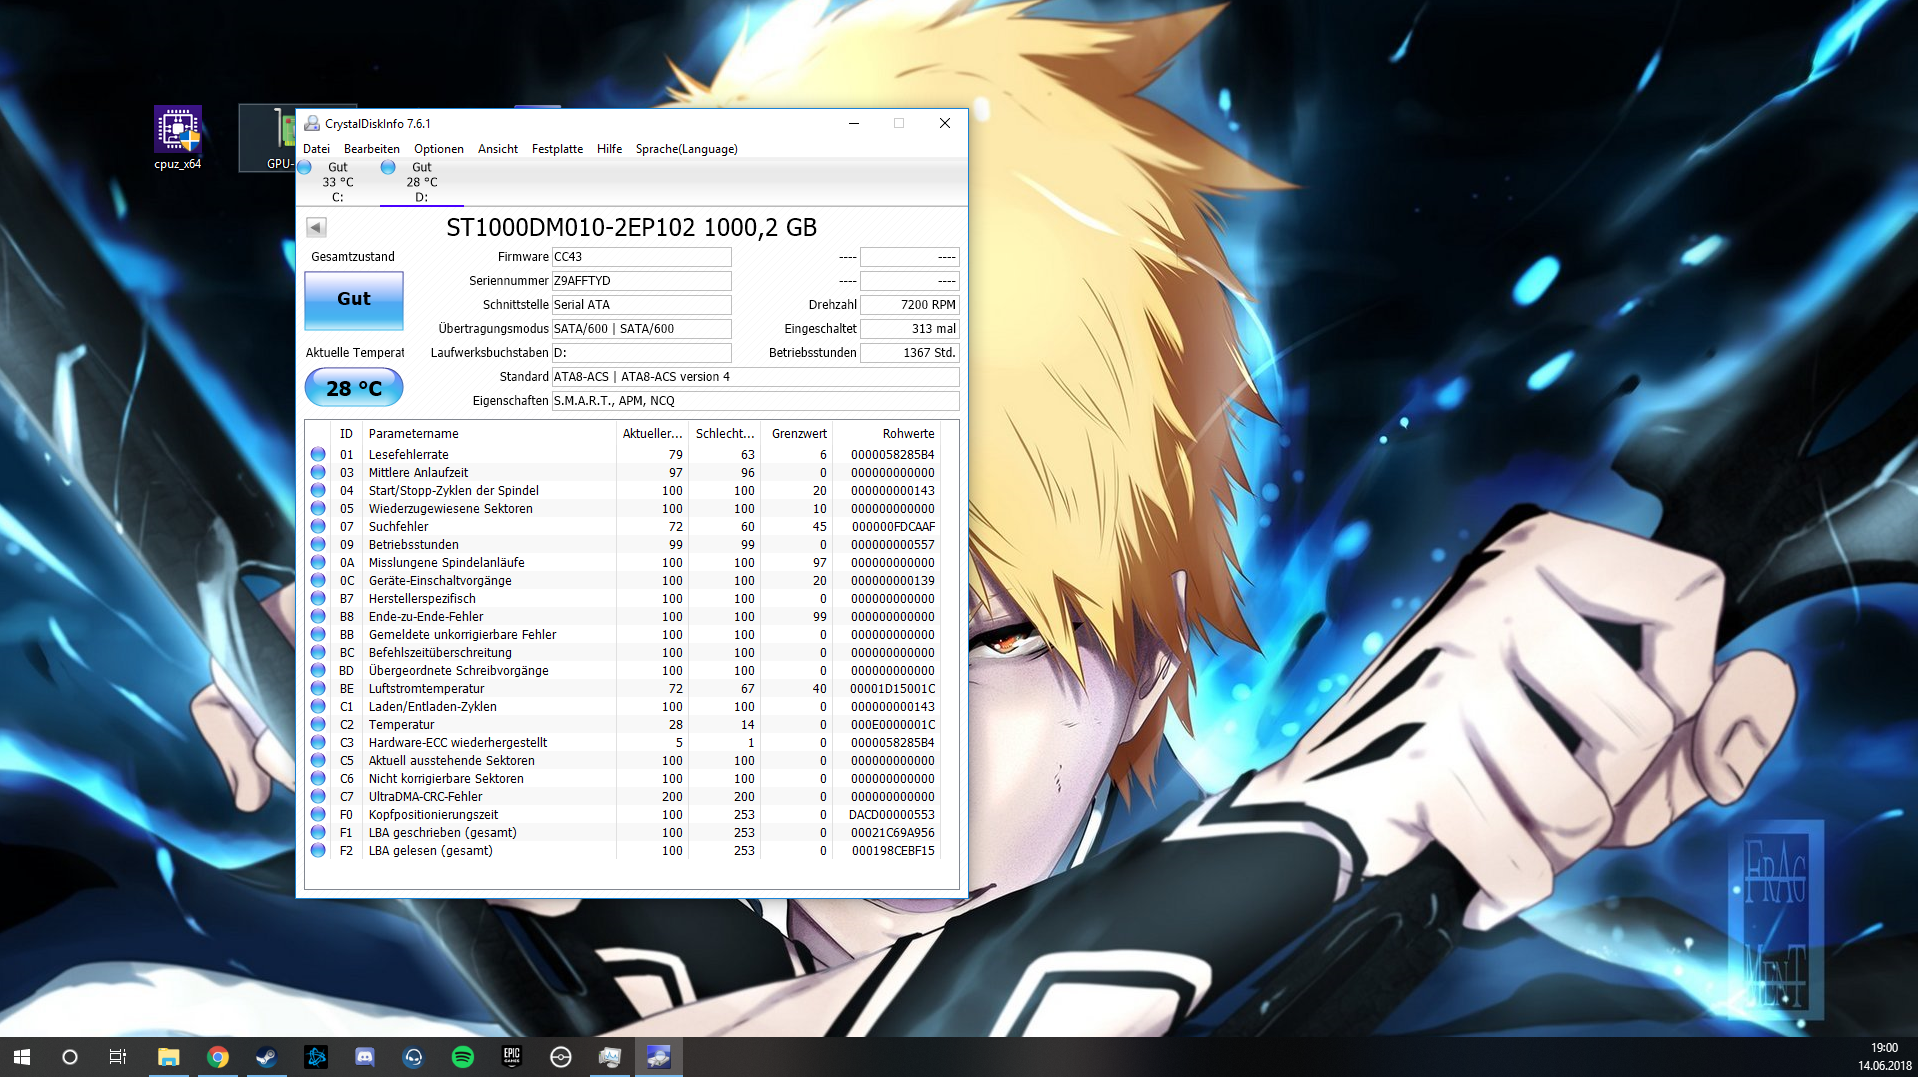Image resolution: width=1918 pixels, height=1077 pixels.
Task: Click the Firmware field showing CC43
Action: tap(641, 257)
